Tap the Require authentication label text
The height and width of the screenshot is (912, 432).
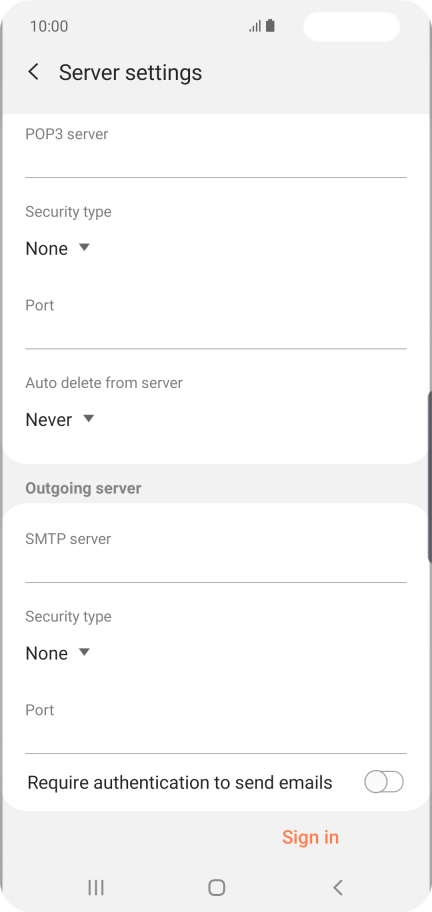pyautogui.click(x=180, y=782)
